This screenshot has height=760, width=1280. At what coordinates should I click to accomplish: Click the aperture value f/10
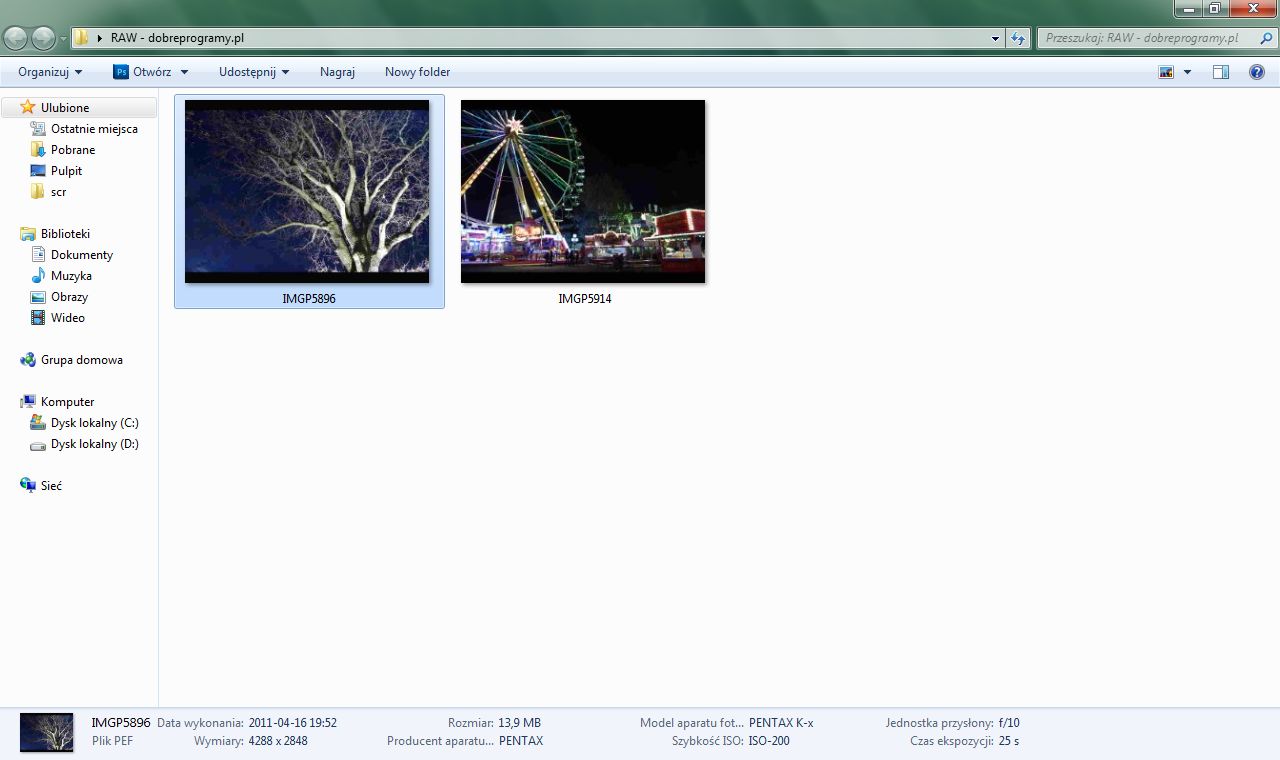(x=1008, y=722)
